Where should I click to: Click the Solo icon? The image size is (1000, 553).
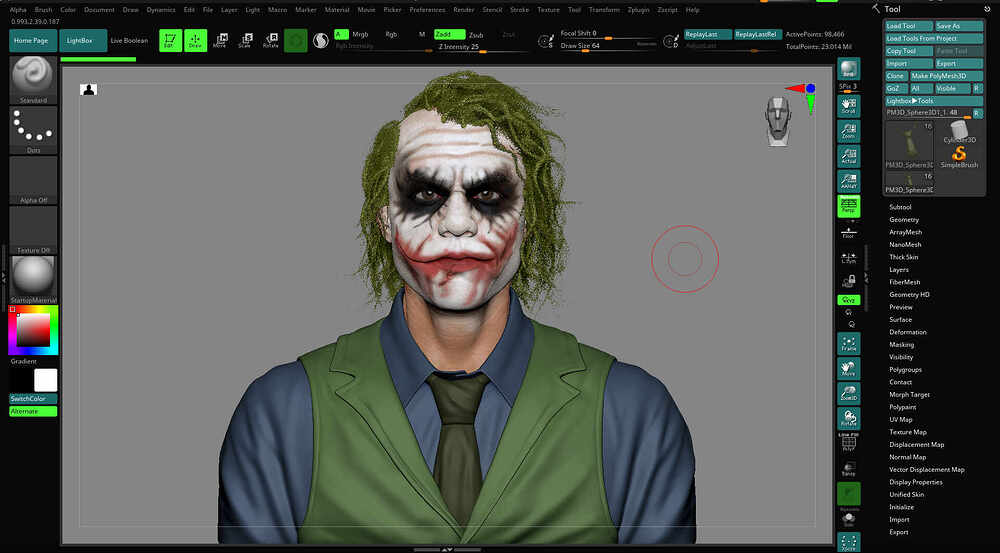point(848,518)
